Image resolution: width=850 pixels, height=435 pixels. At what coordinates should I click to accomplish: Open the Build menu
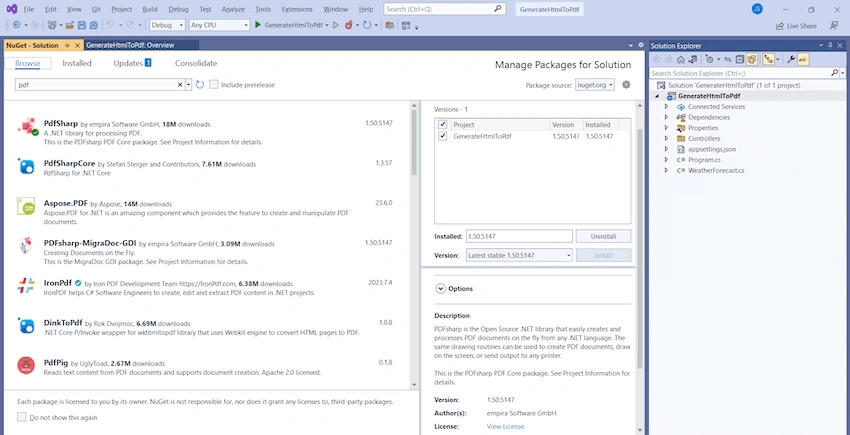pos(150,9)
